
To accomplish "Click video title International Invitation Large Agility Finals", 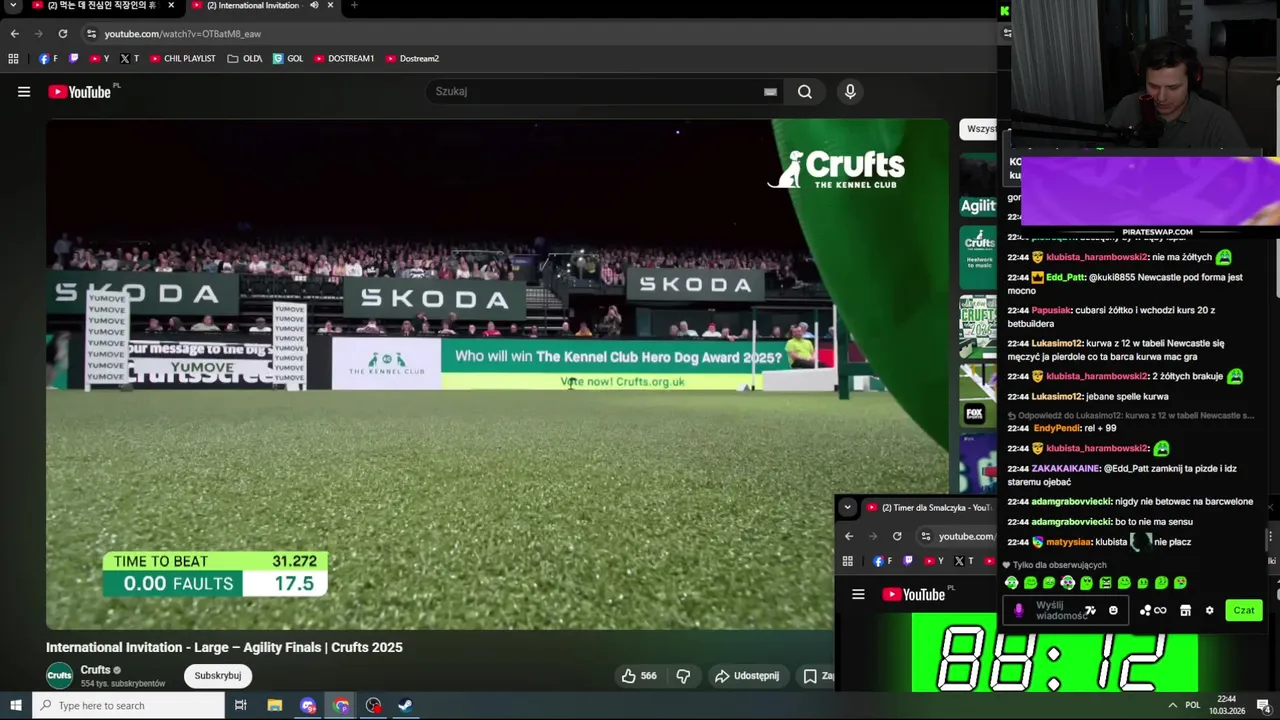I will (x=224, y=647).
